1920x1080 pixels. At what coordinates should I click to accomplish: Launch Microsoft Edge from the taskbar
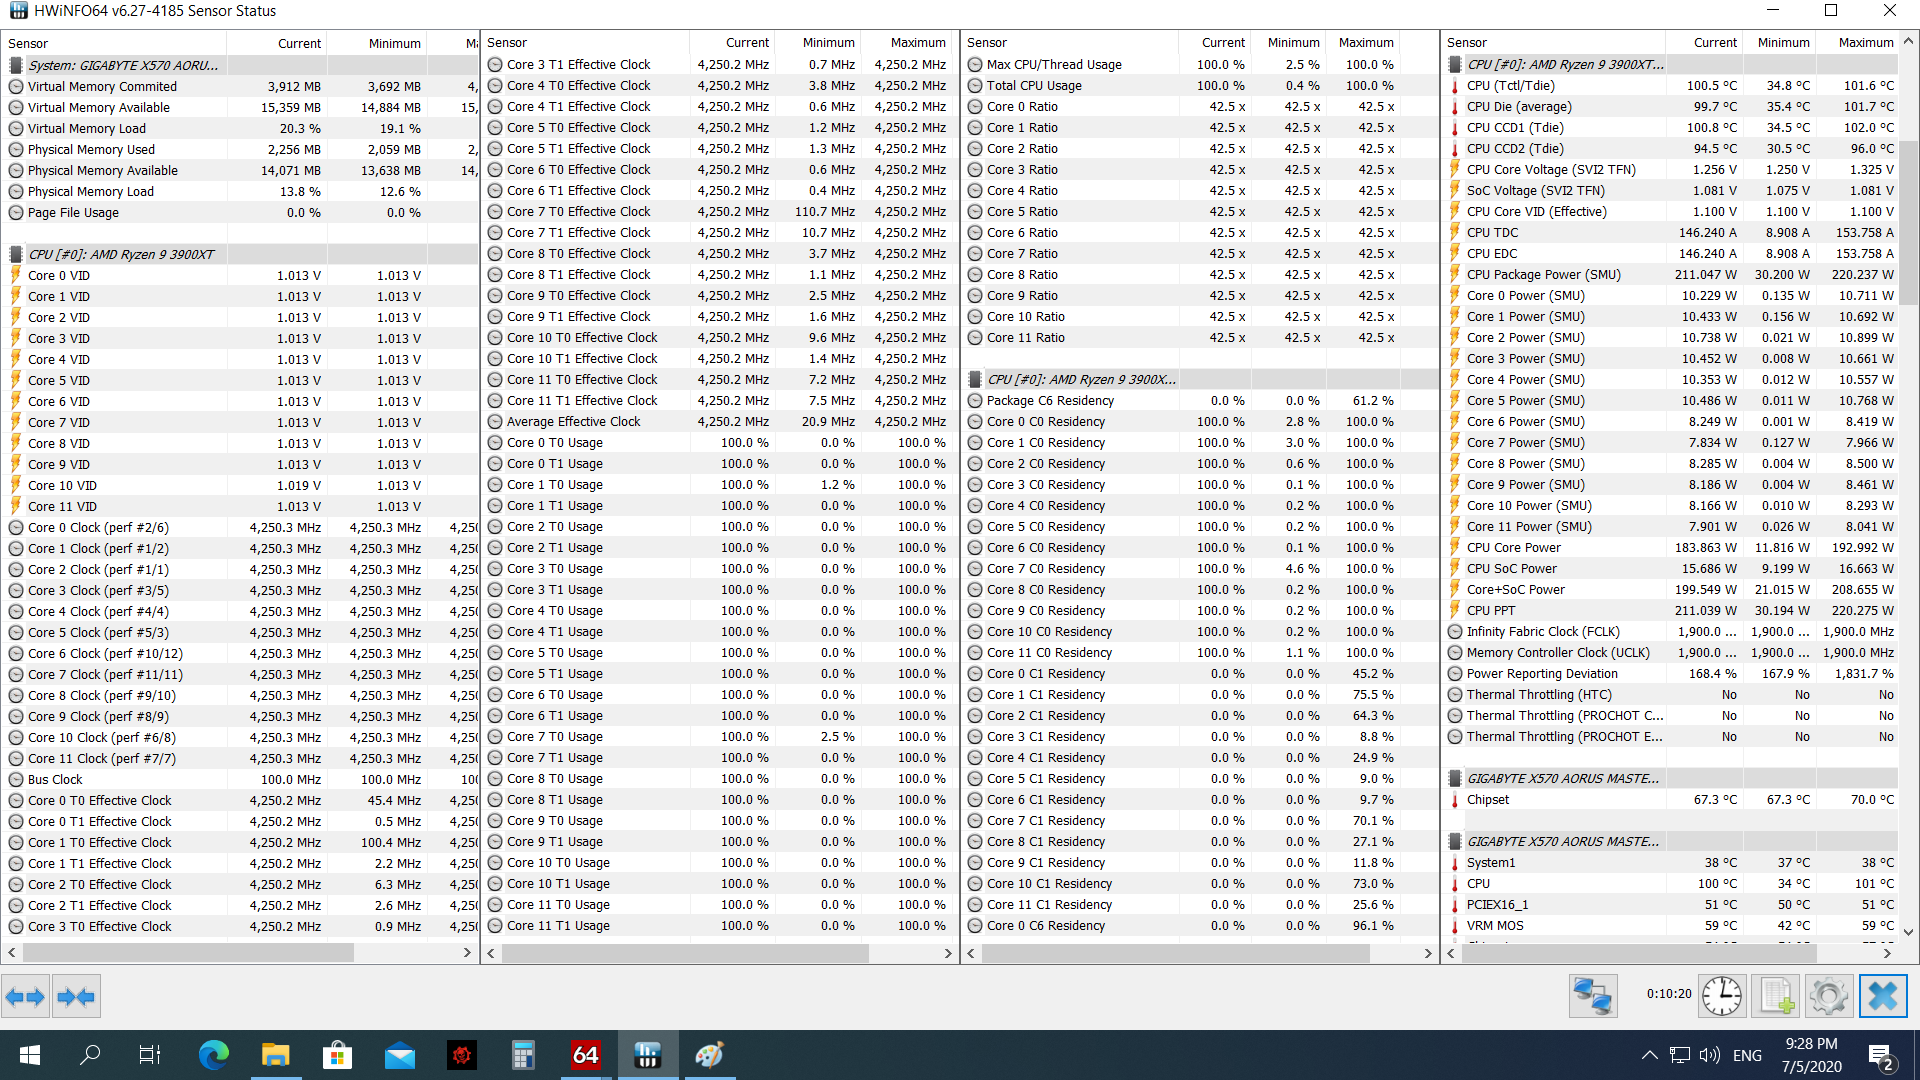pos(213,1055)
